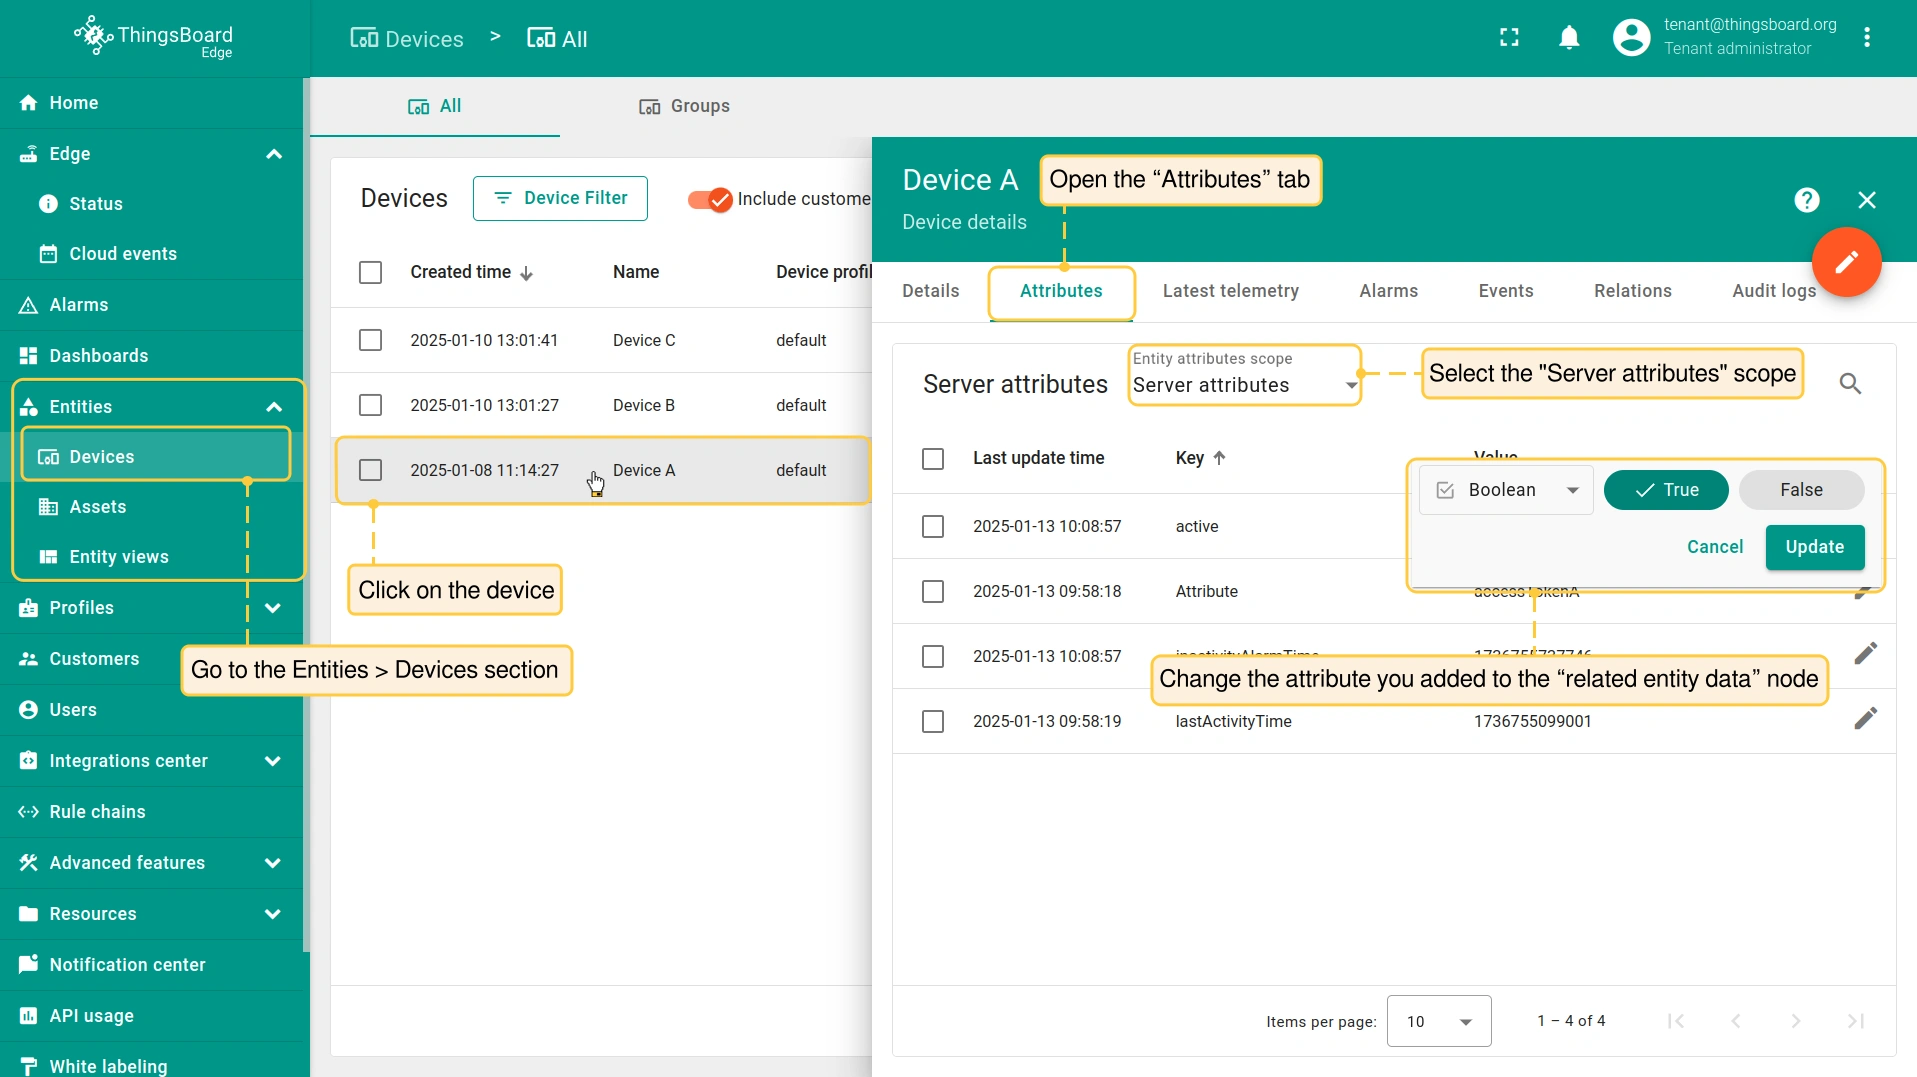Open the Groups tab
Screen dimensions: 1917x1077
pos(685,106)
